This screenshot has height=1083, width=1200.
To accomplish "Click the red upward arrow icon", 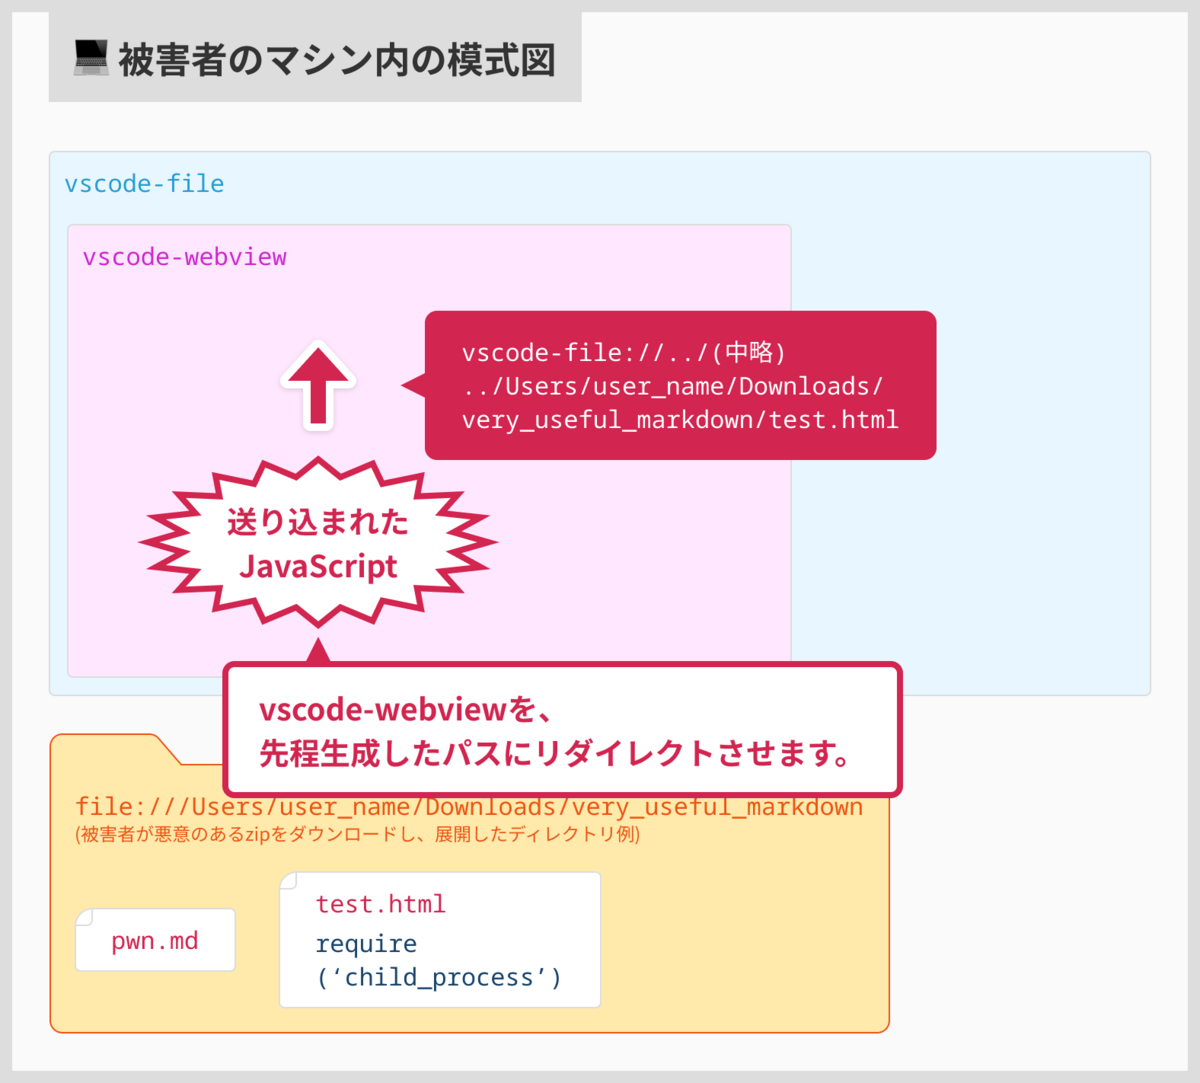I will tap(318, 387).
